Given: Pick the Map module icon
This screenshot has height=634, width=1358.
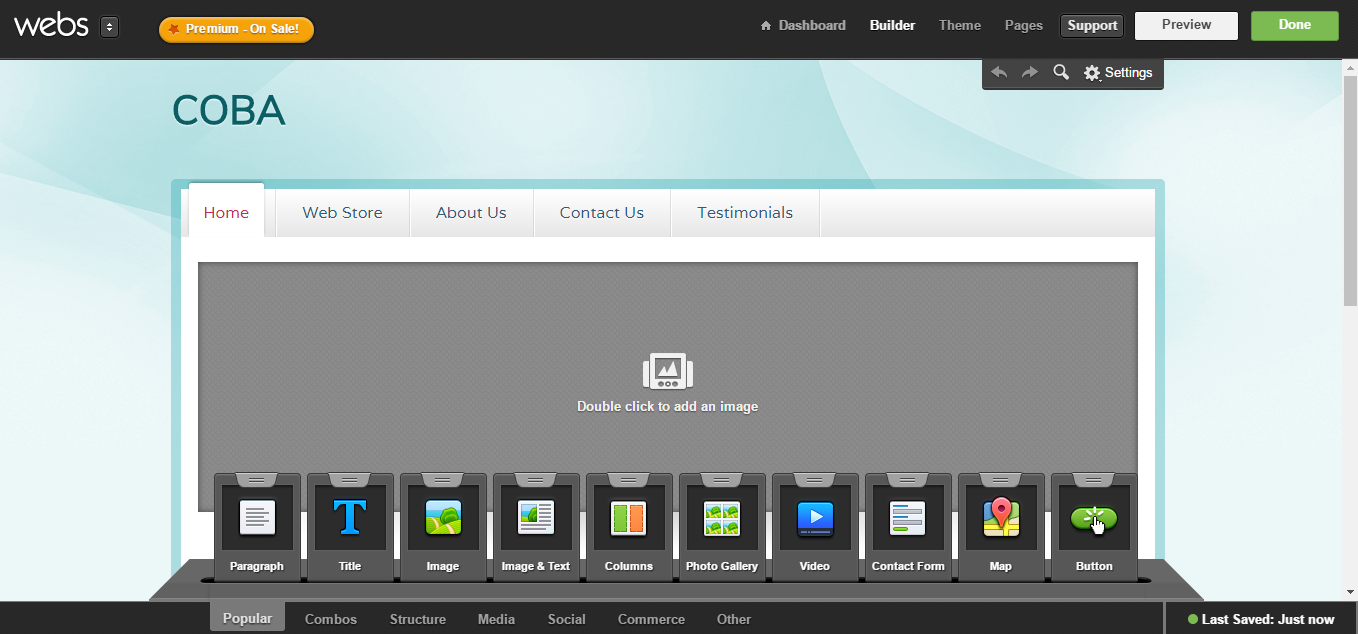Looking at the screenshot, I should (x=1001, y=518).
